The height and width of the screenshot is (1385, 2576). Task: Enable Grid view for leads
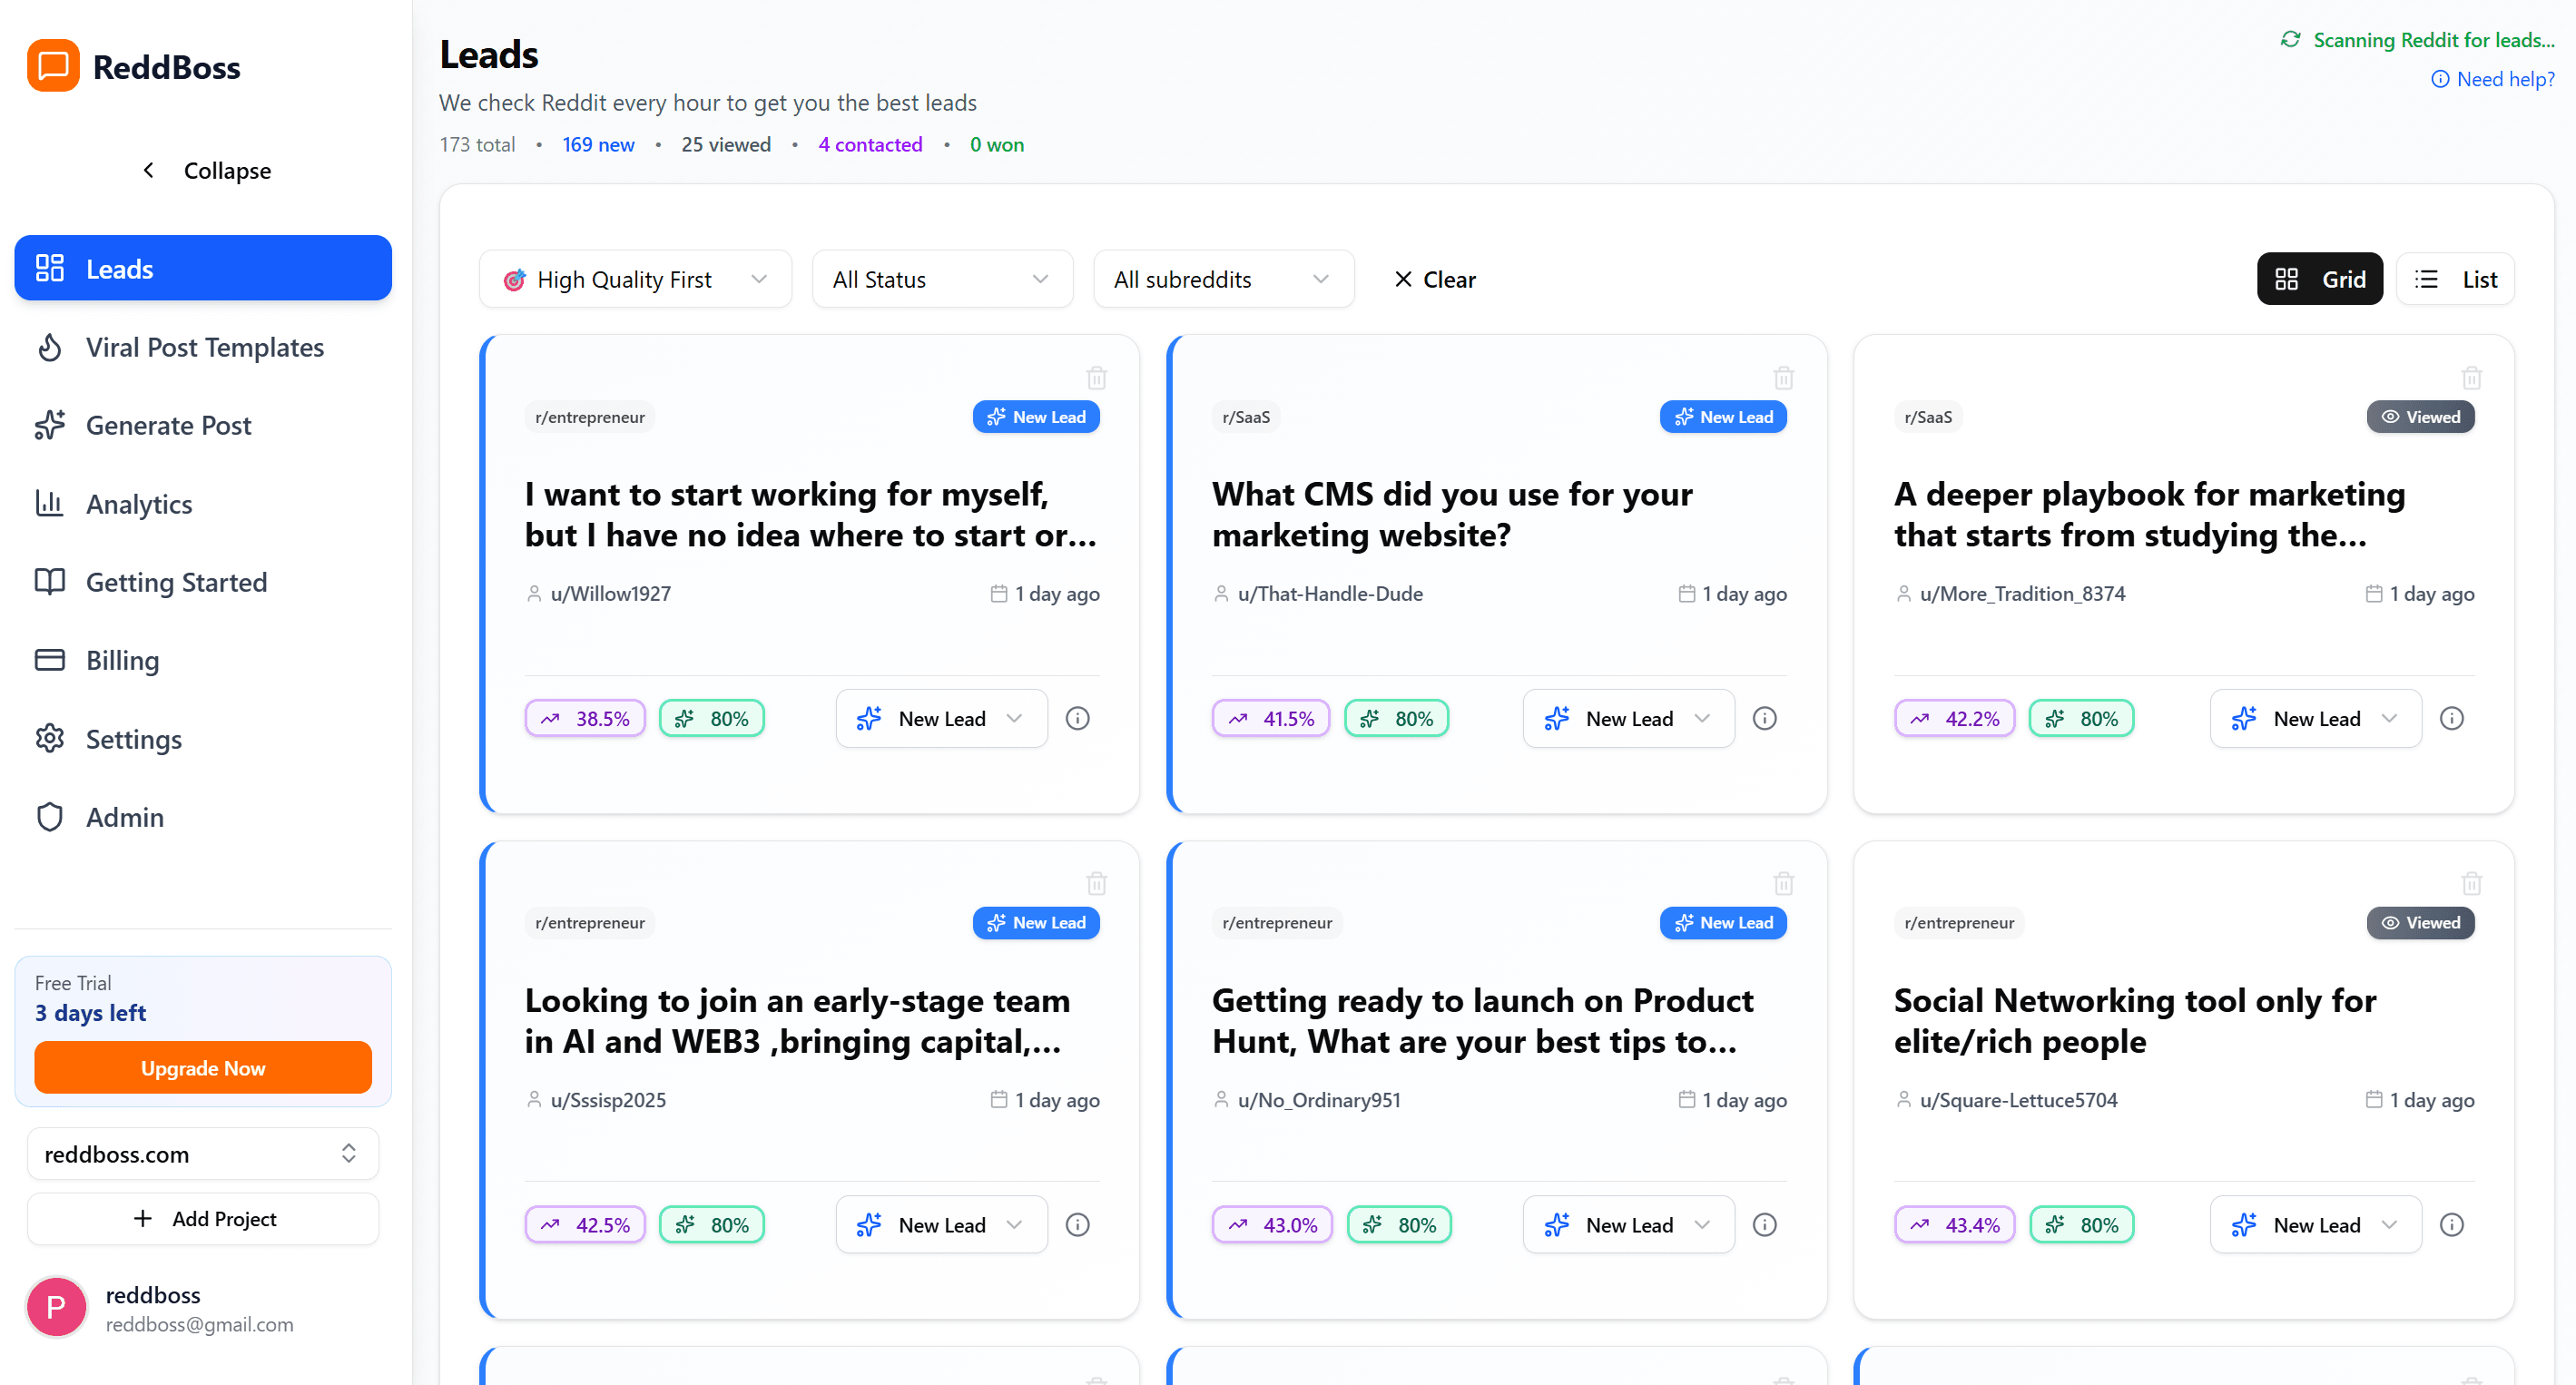2320,278
